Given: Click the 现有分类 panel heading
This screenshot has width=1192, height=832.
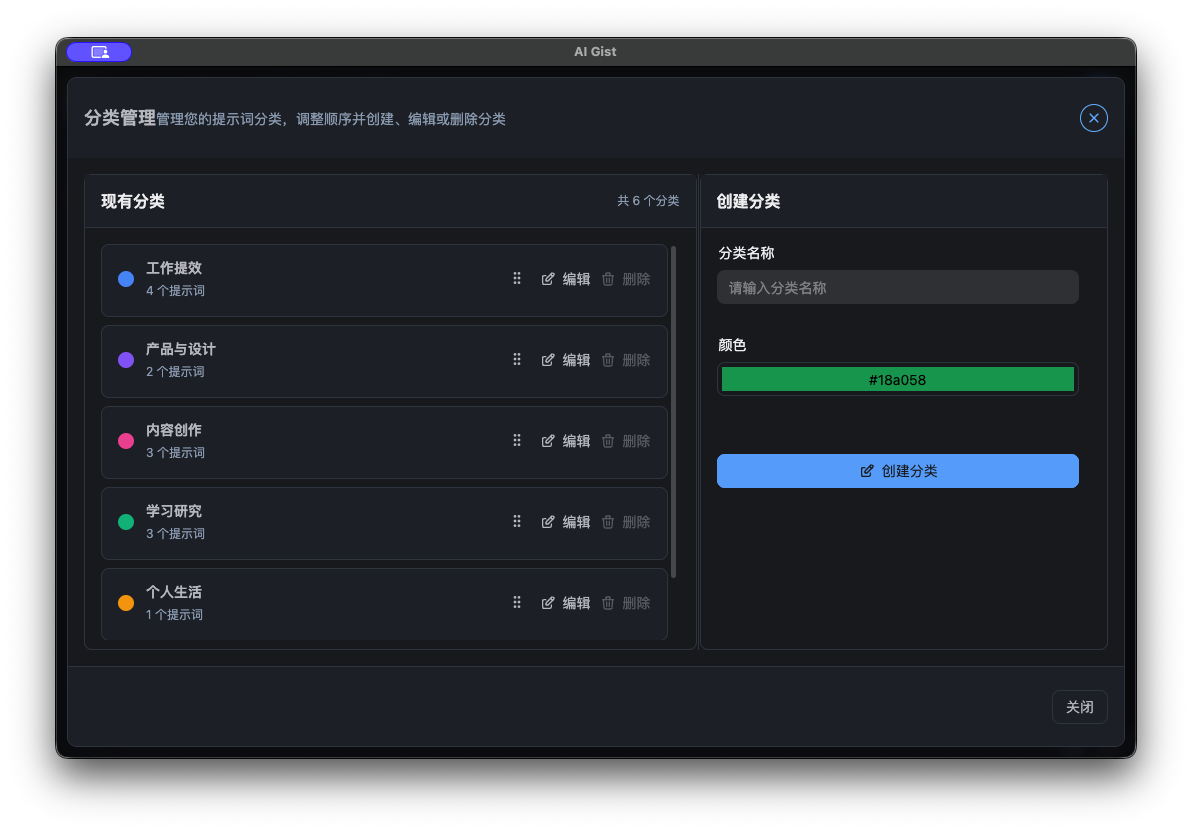Looking at the screenshot, I should (x=133, y=201).
